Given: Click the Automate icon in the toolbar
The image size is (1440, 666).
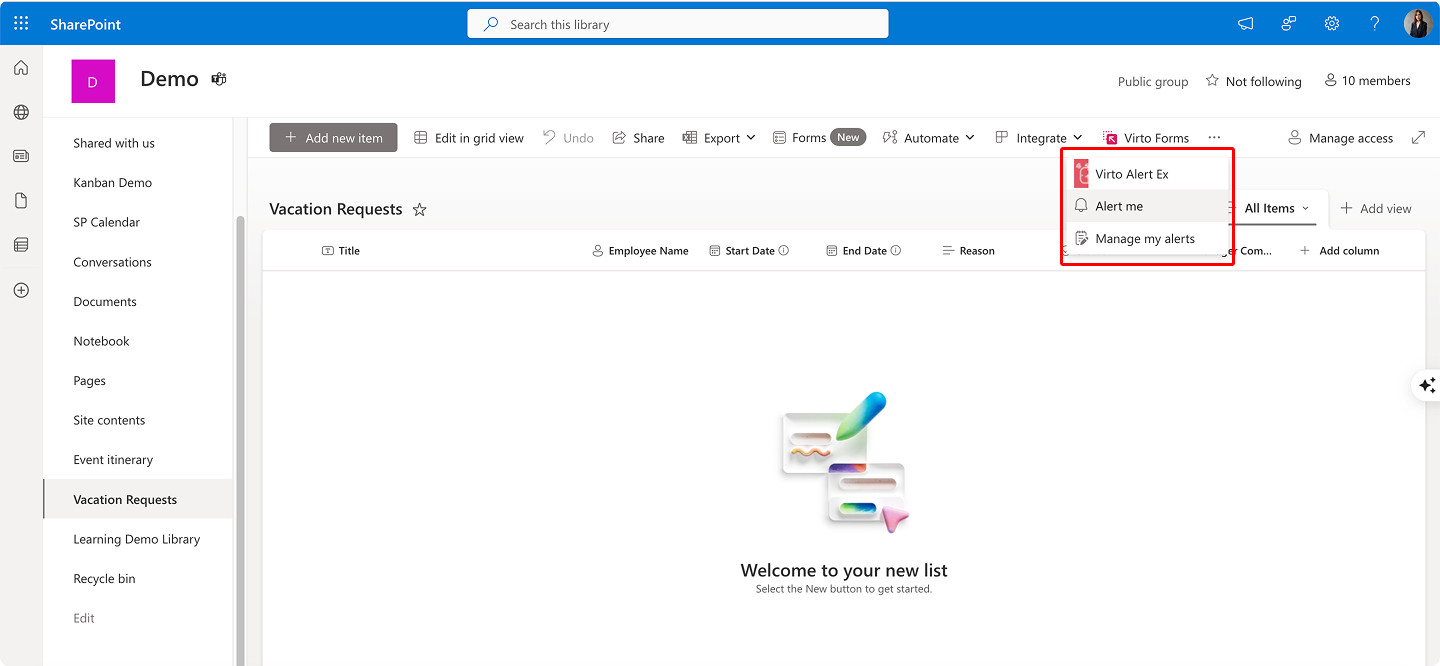Looking at the screenshot, I should click(x=889, y=137).
